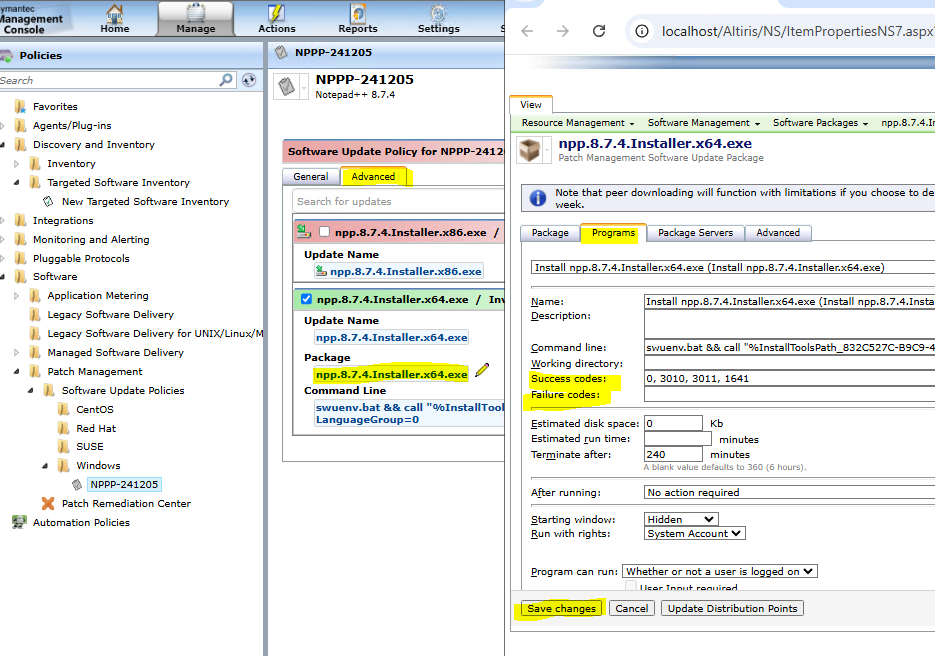The width and height of the screenshot is (935, 656).
Task: Click the Save changes button
Action: point(561,608)
